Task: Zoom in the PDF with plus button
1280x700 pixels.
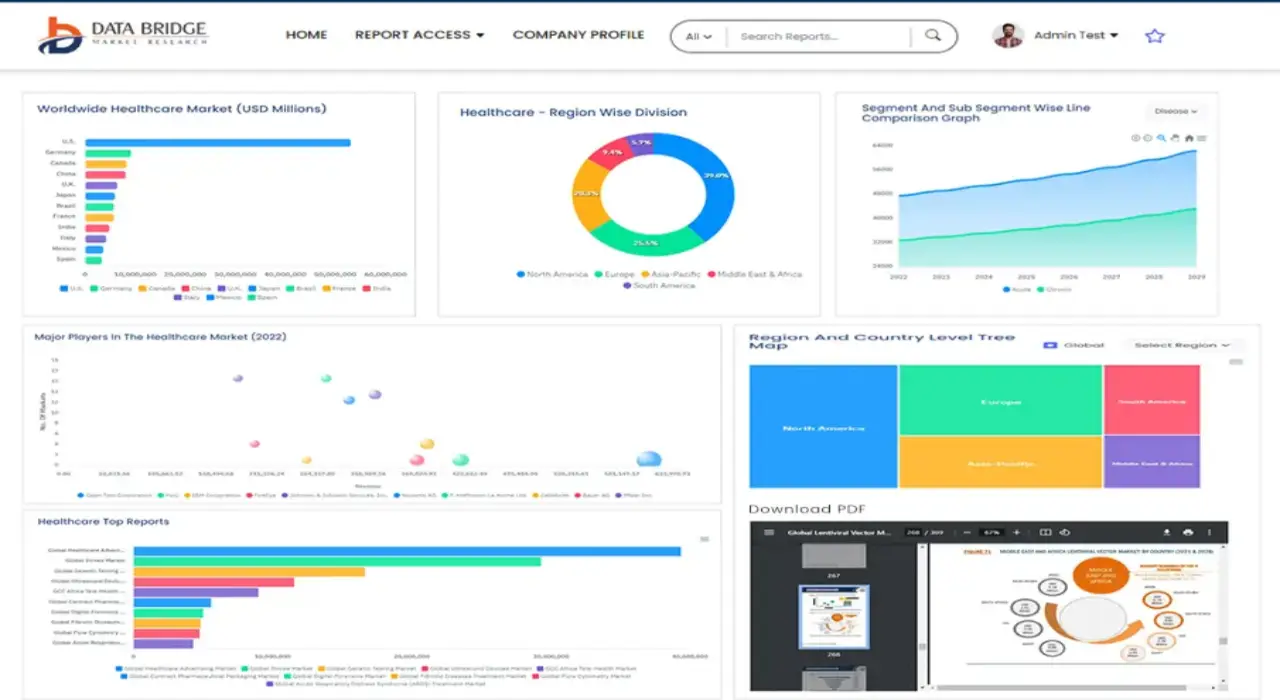Action: [1016, 532]
